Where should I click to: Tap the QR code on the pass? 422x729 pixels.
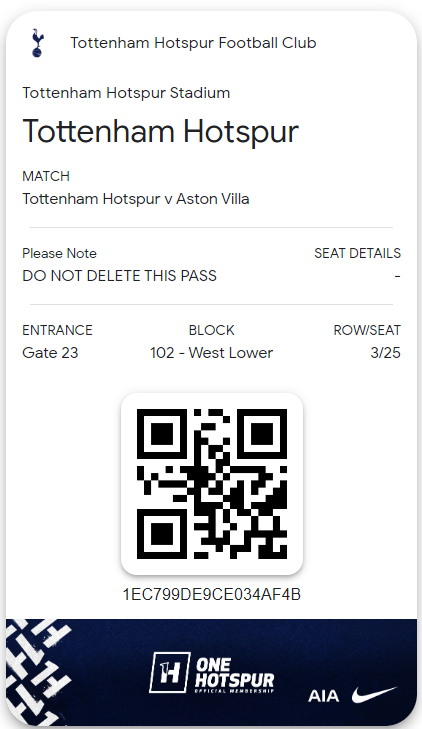point(212,484)
